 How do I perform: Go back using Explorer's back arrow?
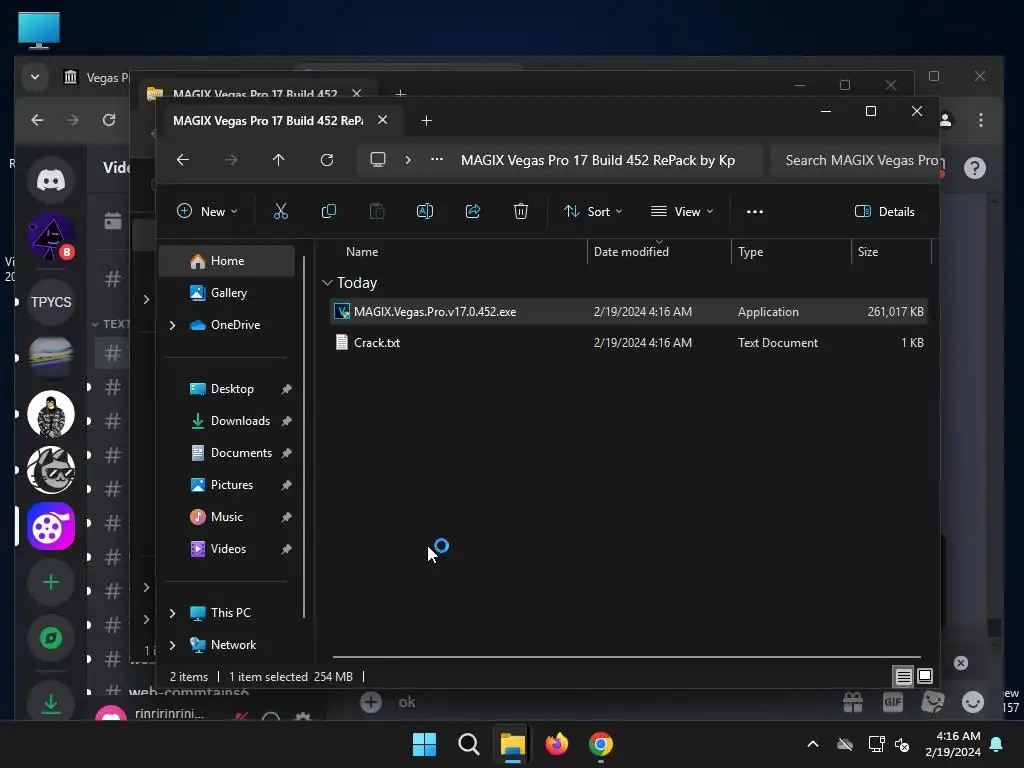pyautogui.click(x=183, y=160)
